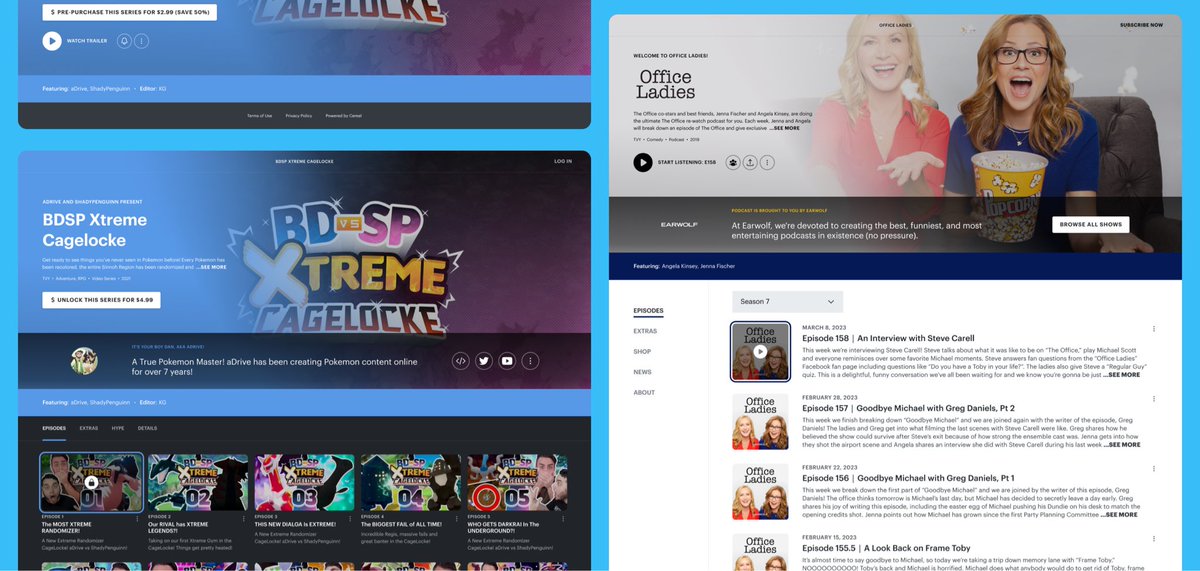Switch to the Details tab
This screenshot has height=571, width=1200.
coord(147,428)
